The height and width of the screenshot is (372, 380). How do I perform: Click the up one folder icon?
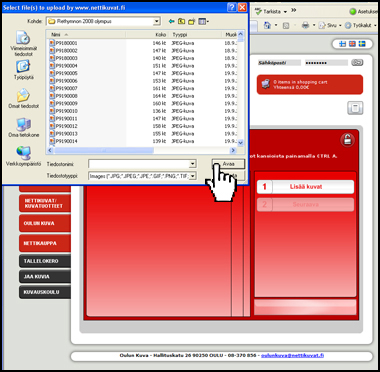click(181, 22)
